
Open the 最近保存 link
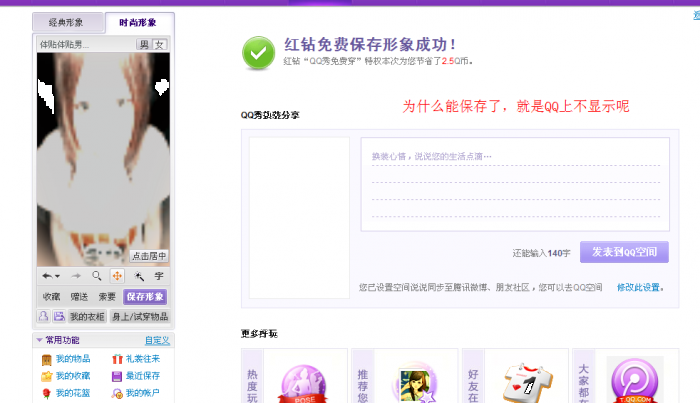142,376
